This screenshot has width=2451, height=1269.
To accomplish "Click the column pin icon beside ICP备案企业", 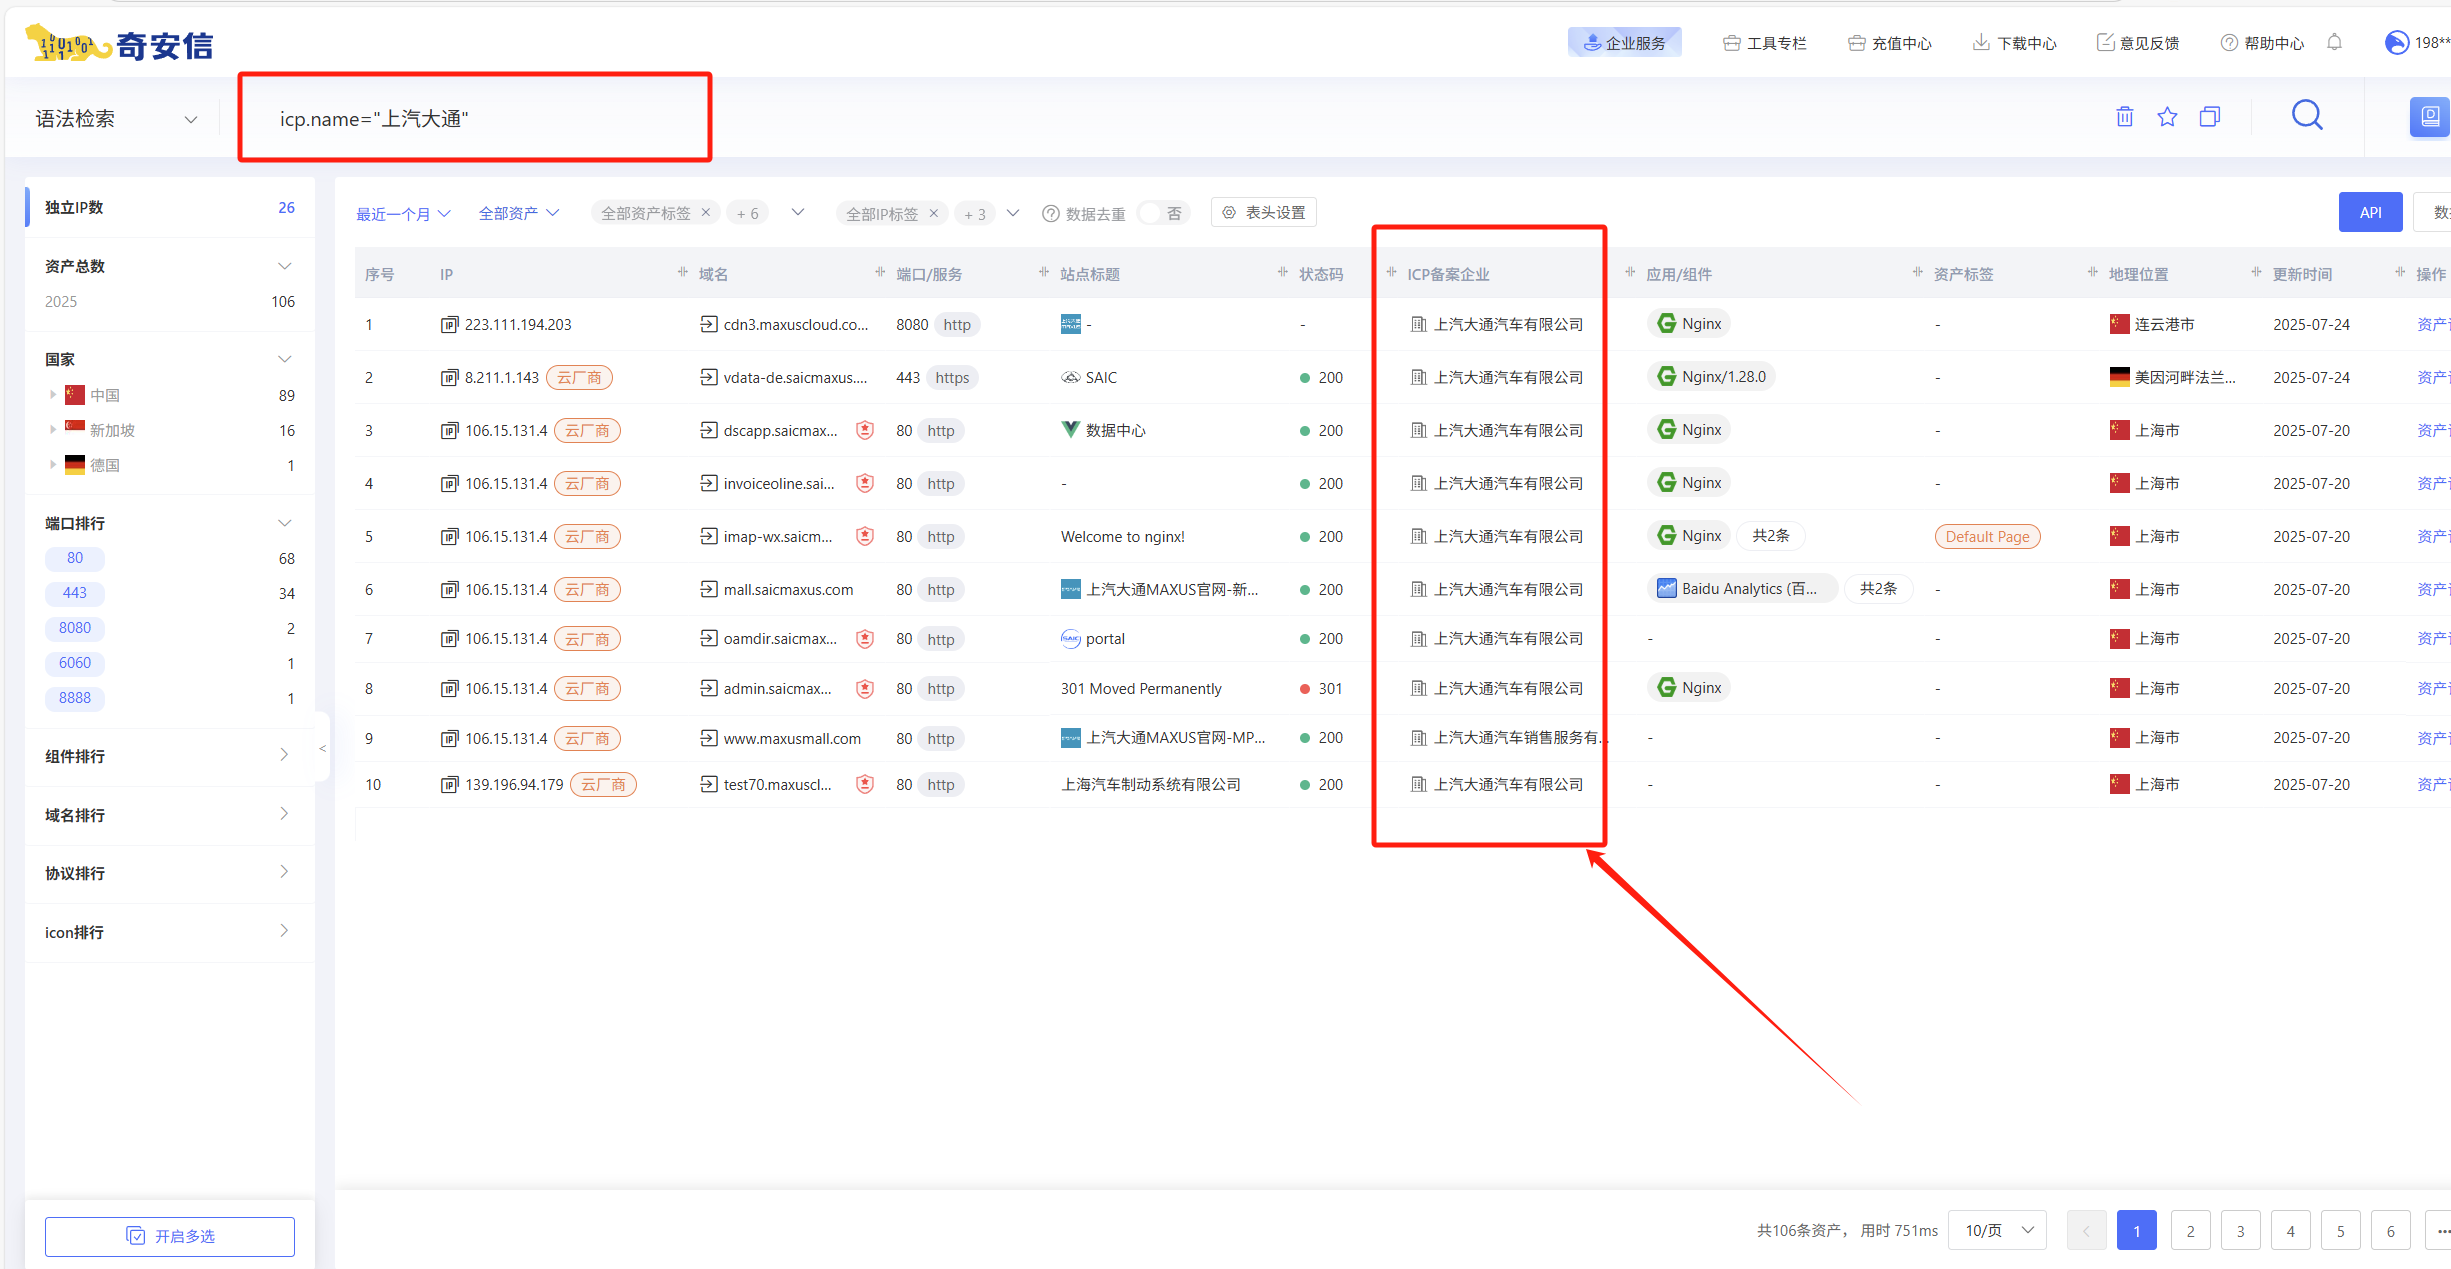I will tap(1391, 272).
